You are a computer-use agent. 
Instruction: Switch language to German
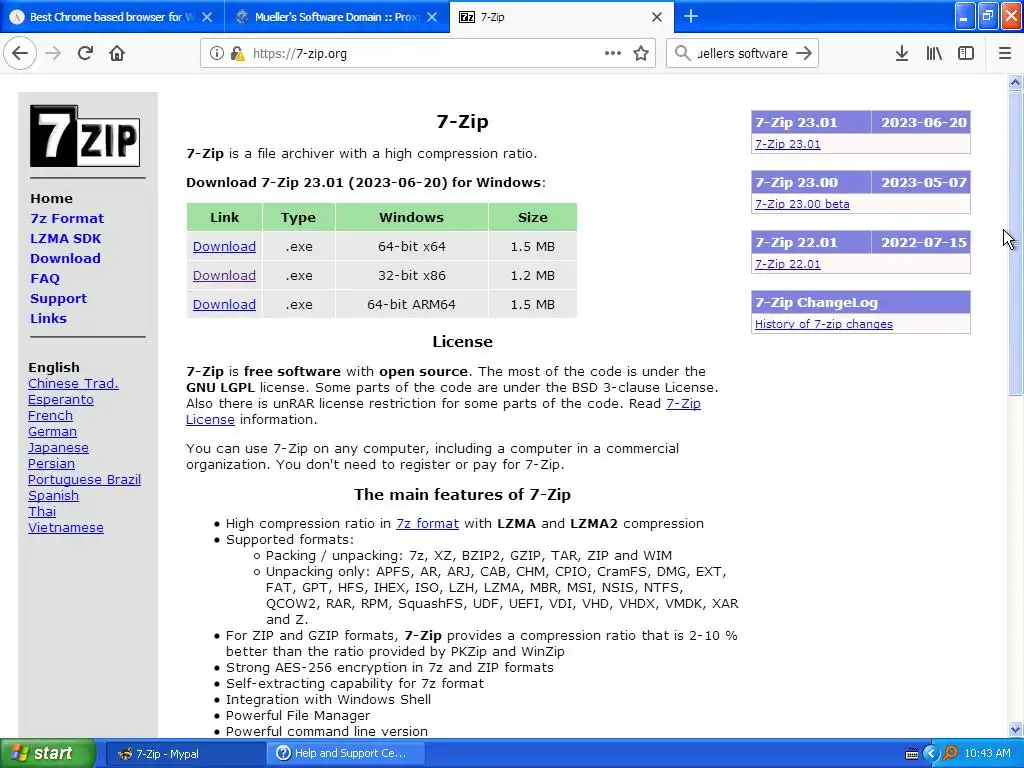[52, 432]
